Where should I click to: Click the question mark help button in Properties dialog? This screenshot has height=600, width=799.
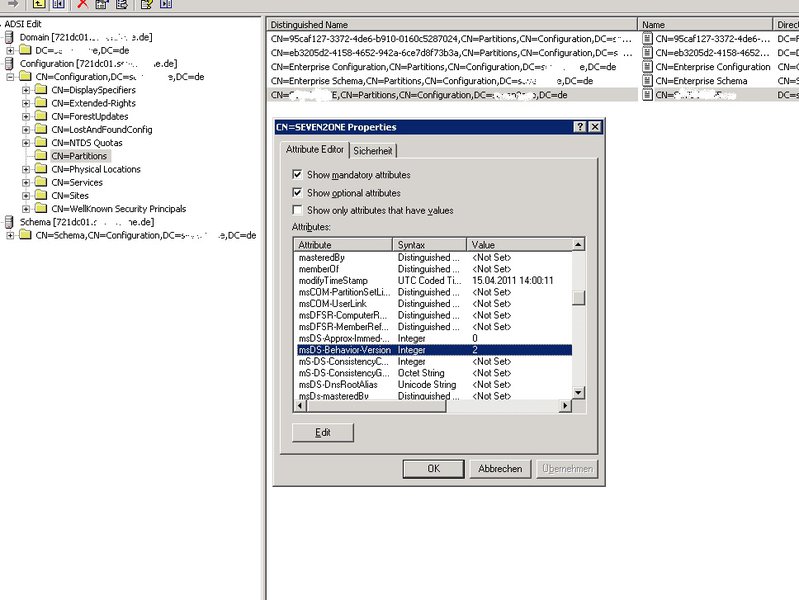point(580,127)
